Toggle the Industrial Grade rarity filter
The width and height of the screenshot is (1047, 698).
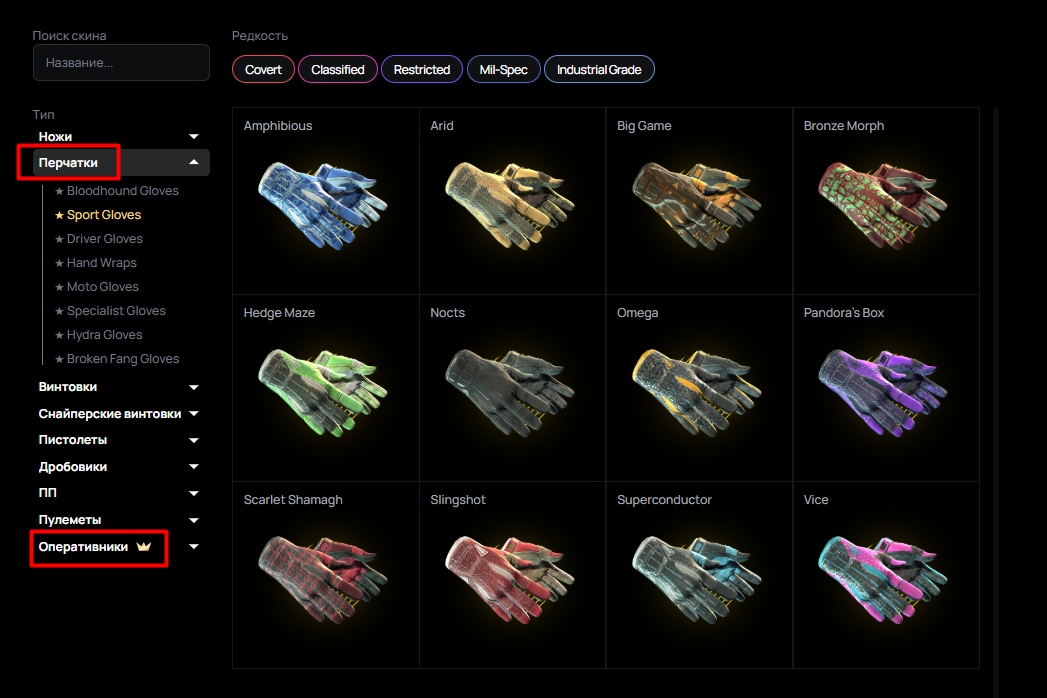point(599,69)
